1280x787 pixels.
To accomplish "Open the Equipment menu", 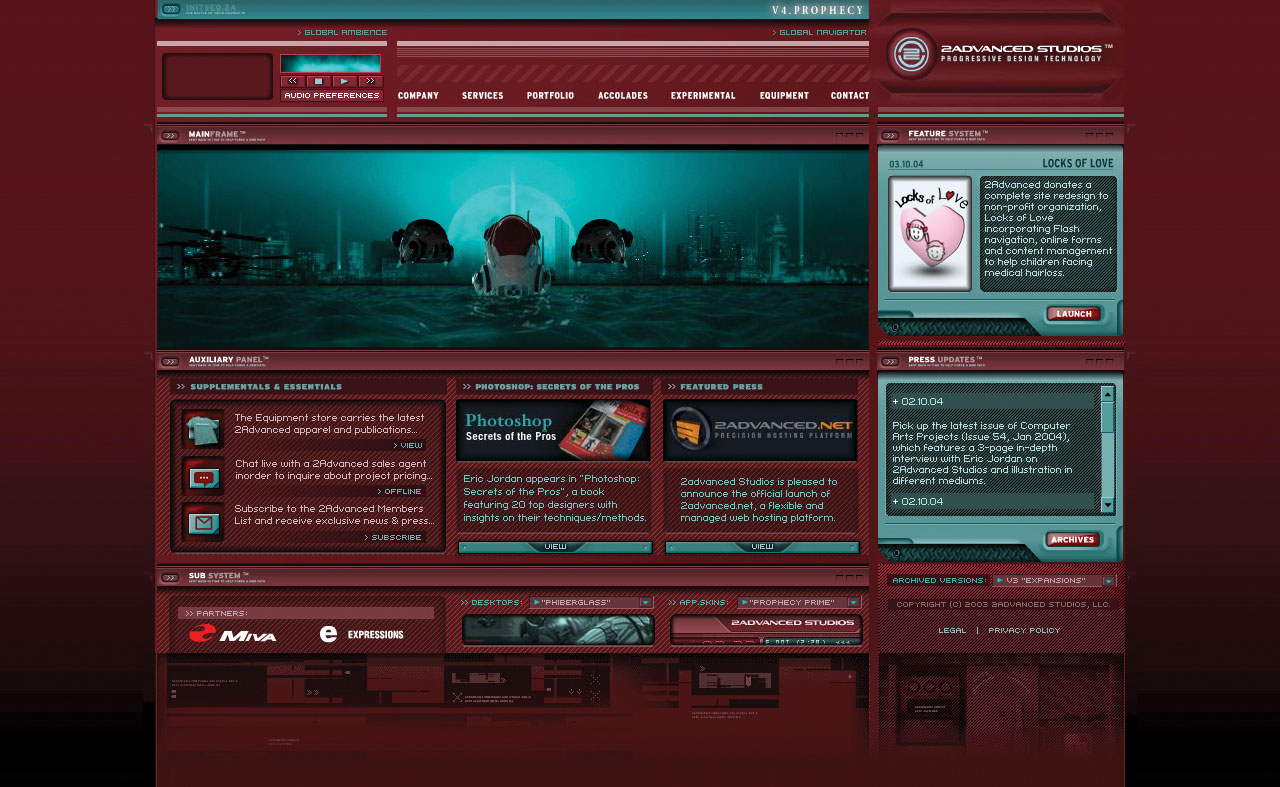I will tap(784, 96).
